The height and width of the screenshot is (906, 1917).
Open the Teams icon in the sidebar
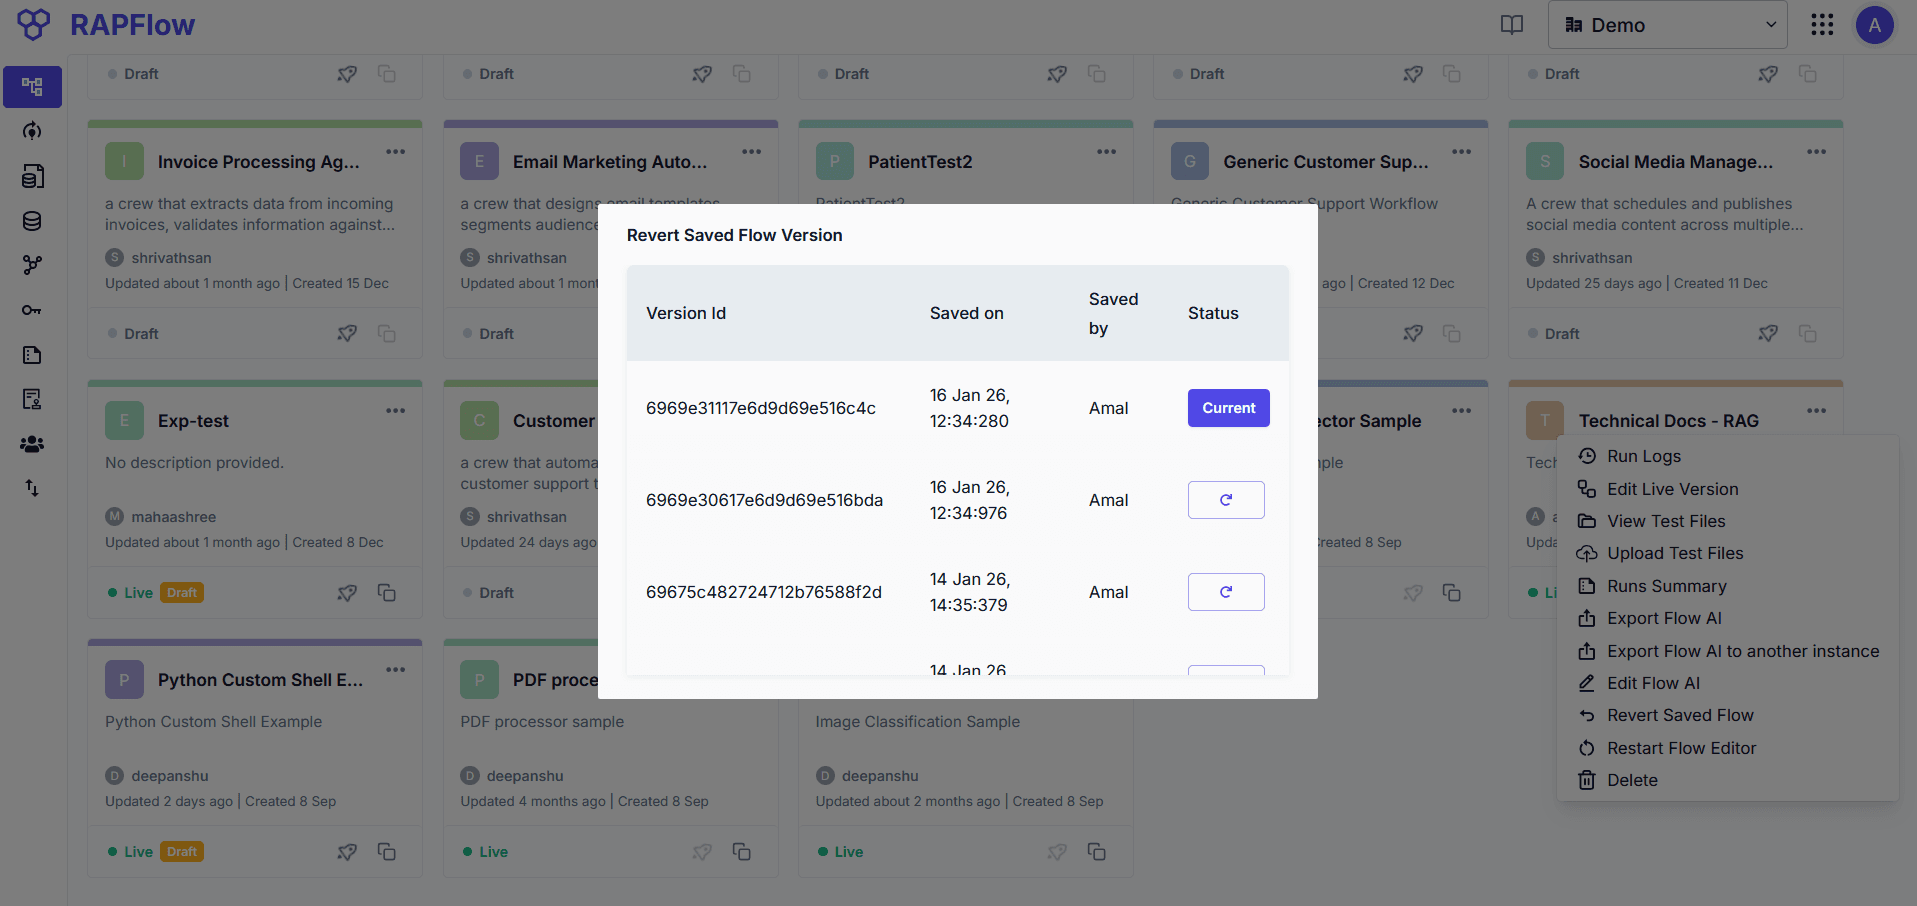click(31, 444)
